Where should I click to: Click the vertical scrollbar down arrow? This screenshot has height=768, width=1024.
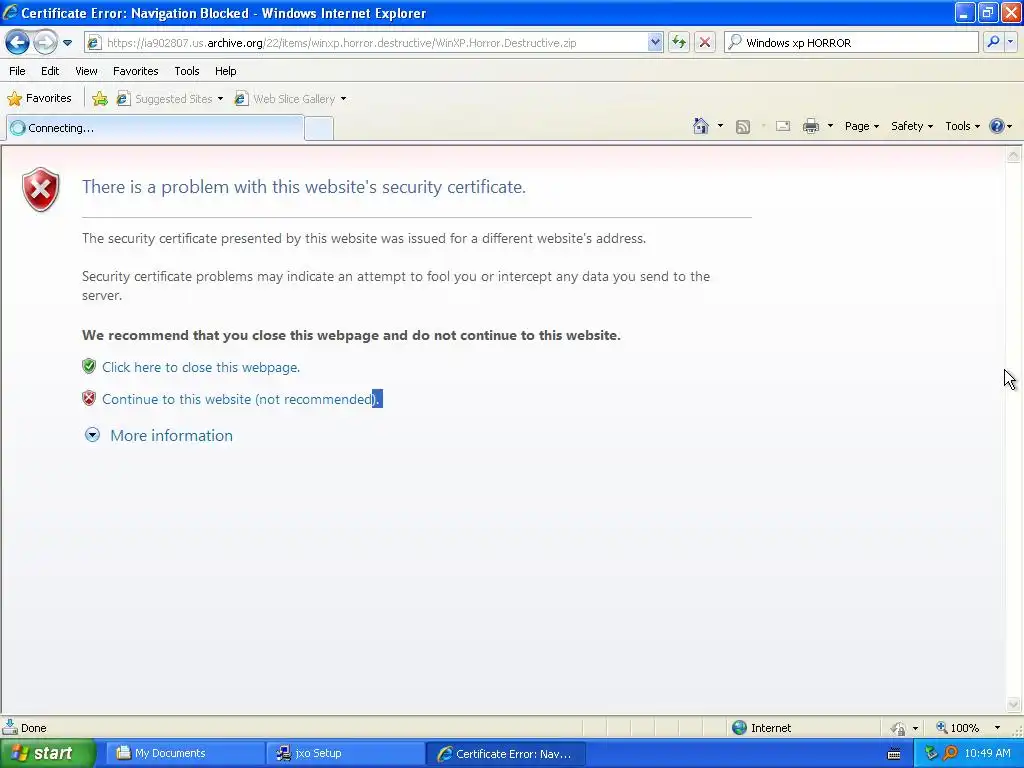click(1014, 704)
